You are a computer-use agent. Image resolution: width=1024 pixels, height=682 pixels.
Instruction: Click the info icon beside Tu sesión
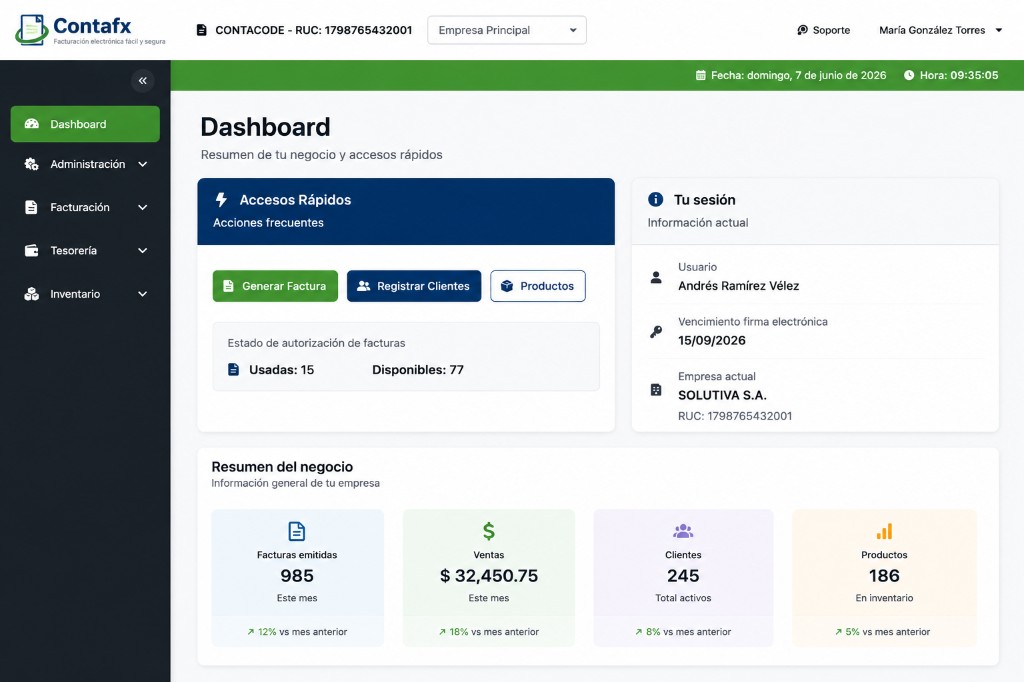(655, 199)
